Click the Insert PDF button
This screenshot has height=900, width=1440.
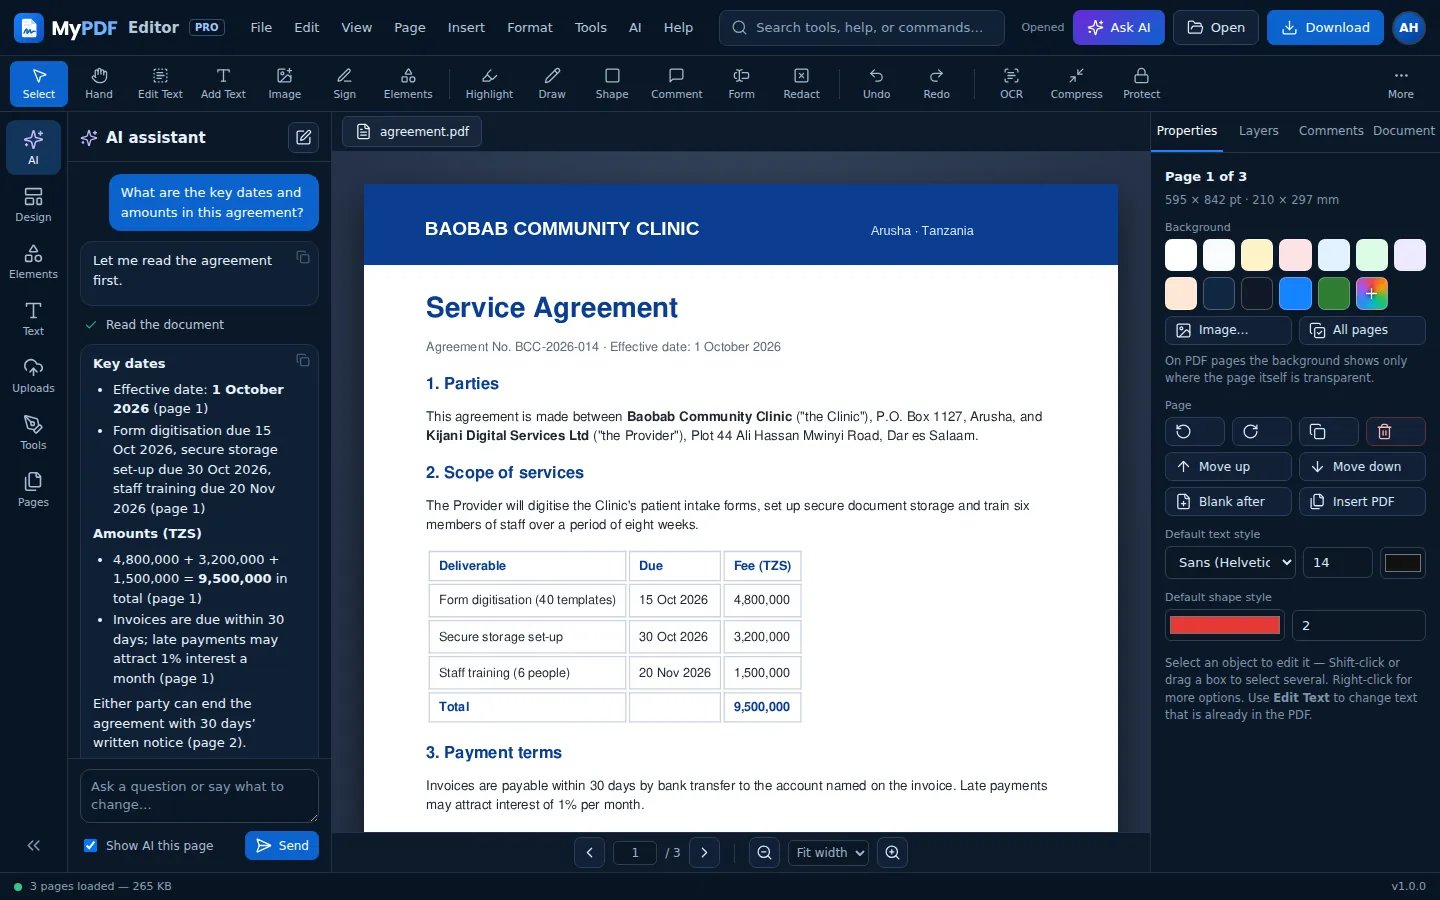(x=1362, y=502)
